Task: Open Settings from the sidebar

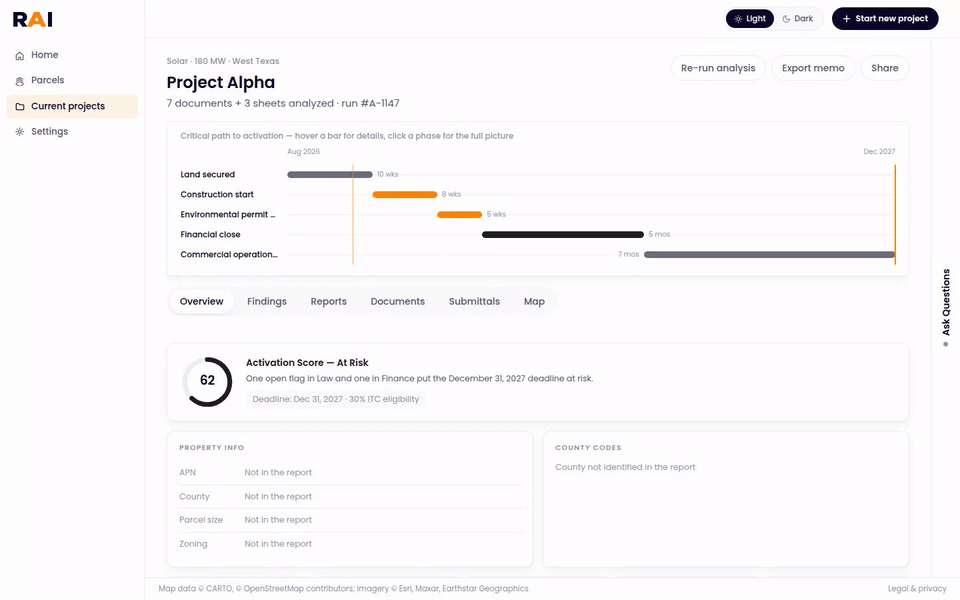Action: [x=72, y=132]
